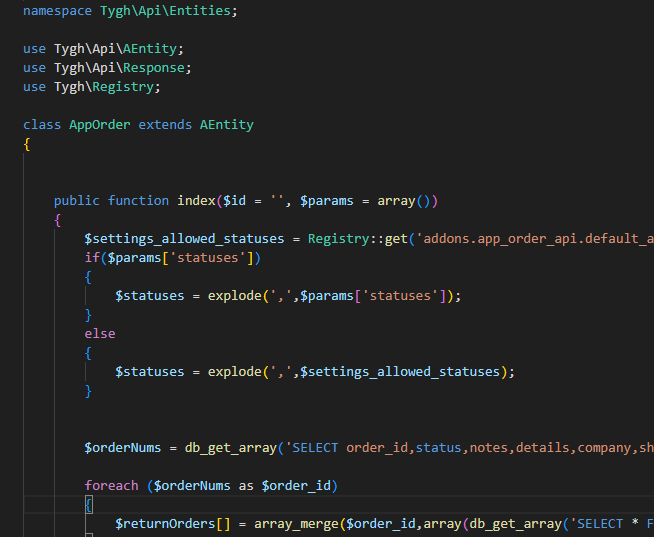
Task: Place cursor on Tygh\Api\Entities namespace path
Action: (169, 11)
